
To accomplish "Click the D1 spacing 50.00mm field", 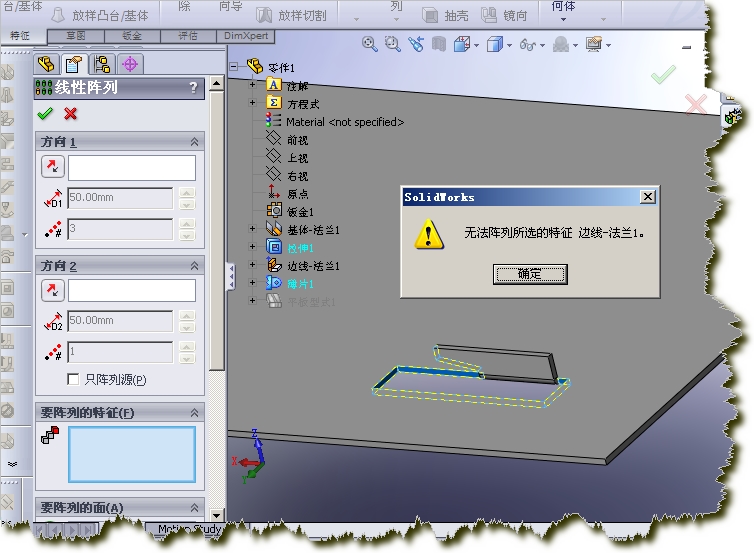I will (120, 198).
